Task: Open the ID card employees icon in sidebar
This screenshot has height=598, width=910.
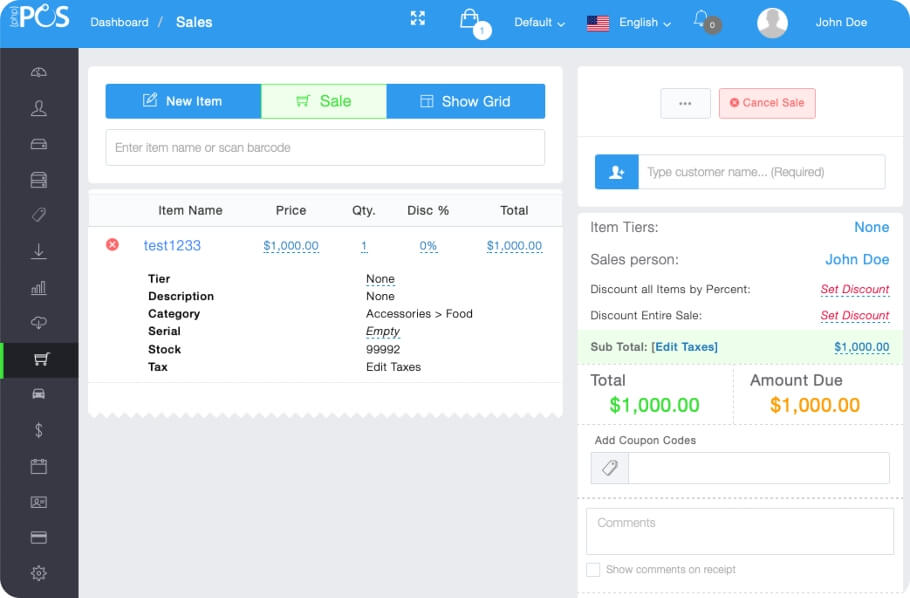Action: [39, 502]
